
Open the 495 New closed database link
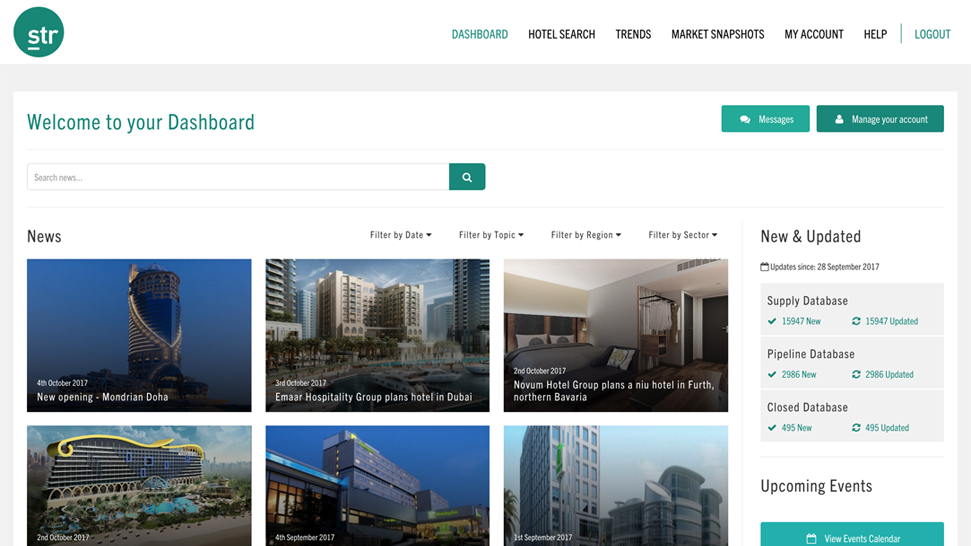[796, 428]
